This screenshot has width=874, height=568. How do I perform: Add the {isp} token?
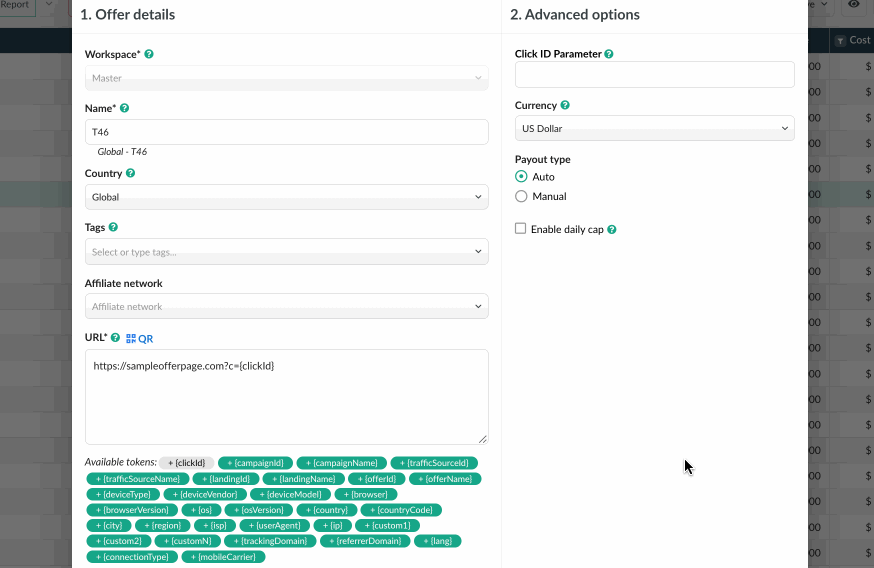tap(215, 526)
